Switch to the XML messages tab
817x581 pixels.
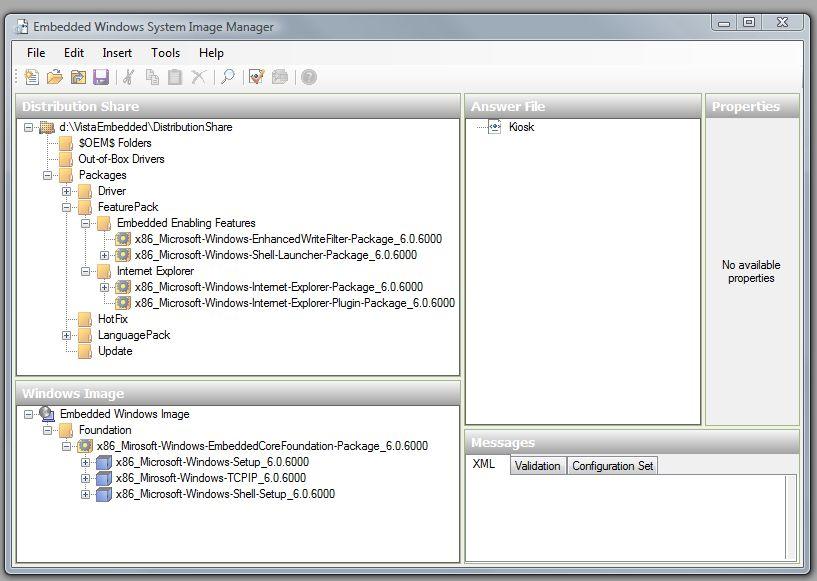pyautogui.click(x=484, y=464)
